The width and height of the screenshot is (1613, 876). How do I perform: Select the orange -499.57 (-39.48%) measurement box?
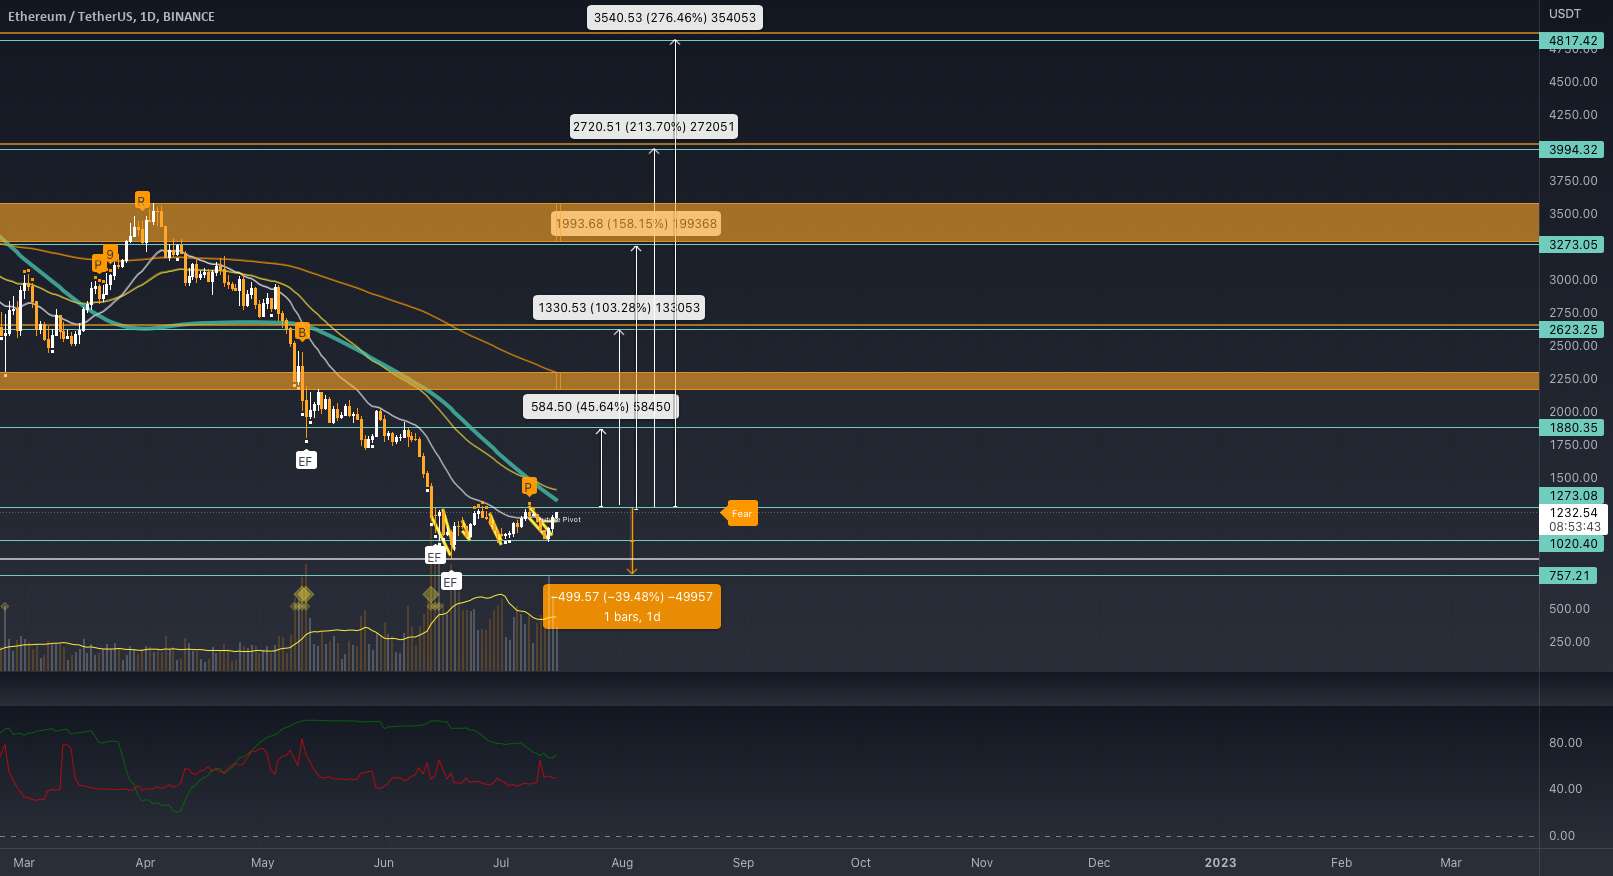(632, 606)
